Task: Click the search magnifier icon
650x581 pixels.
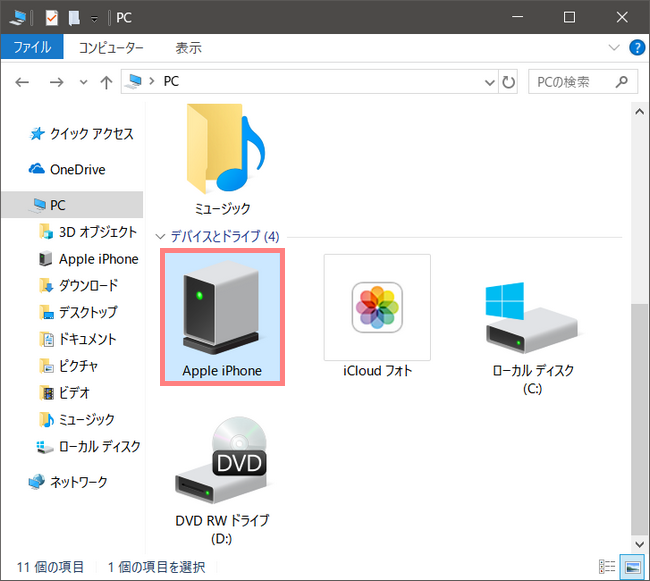Action: 621,82
